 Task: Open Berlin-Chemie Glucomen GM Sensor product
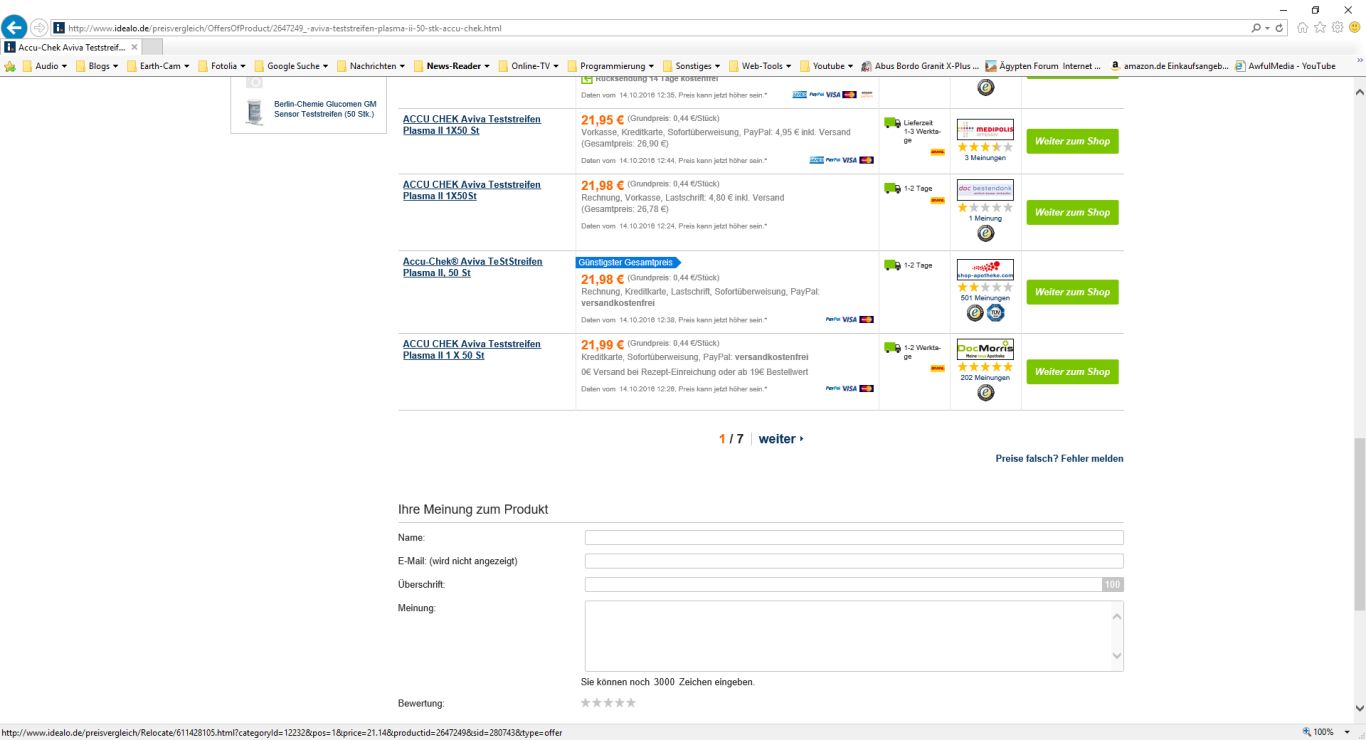(325, 108)
